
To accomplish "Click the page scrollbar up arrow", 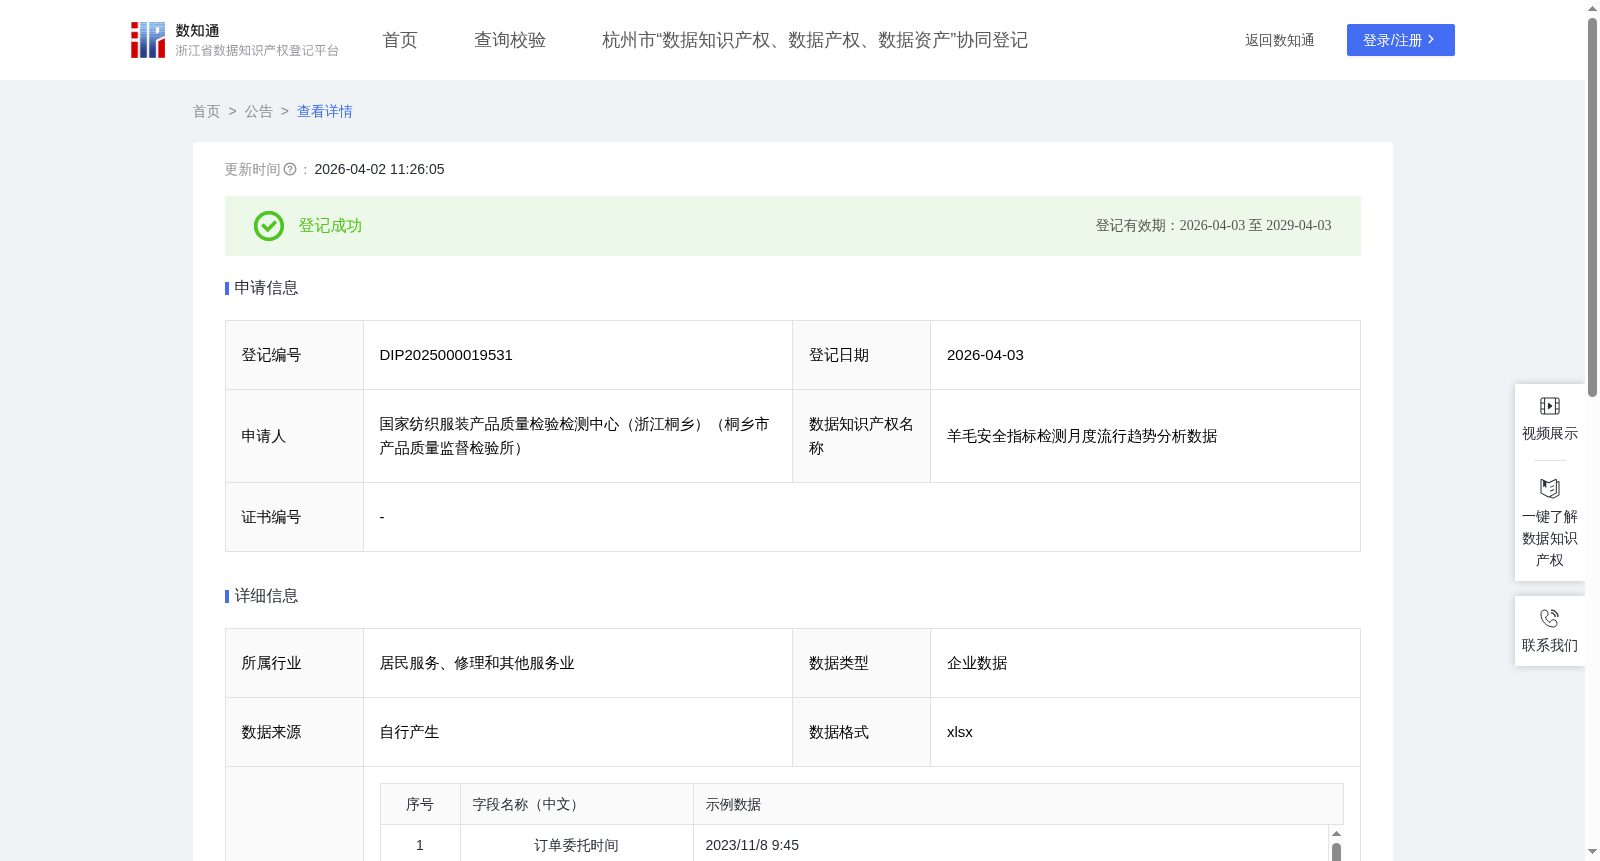I will [x=1592, y=8].
